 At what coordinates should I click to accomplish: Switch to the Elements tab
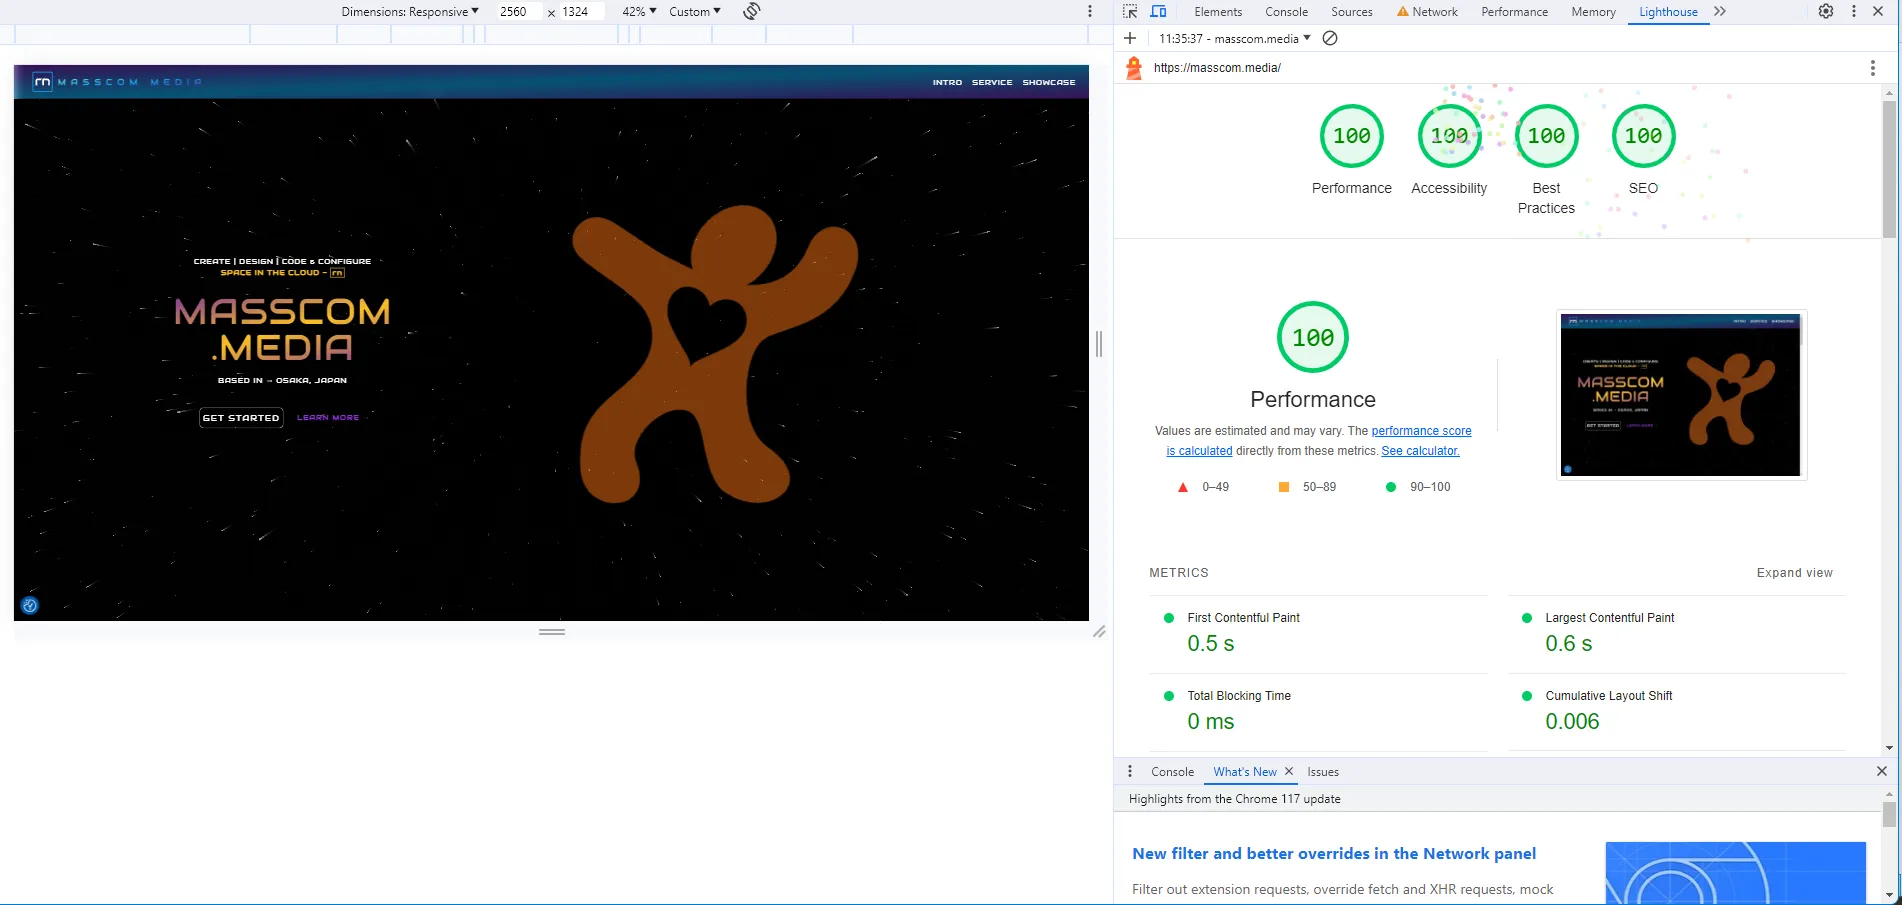tap(1218, 11)
